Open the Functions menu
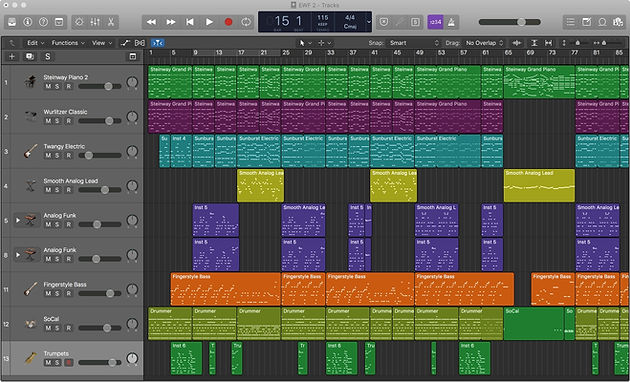Viewport: 630px width, 382px height. click(68, 43)
